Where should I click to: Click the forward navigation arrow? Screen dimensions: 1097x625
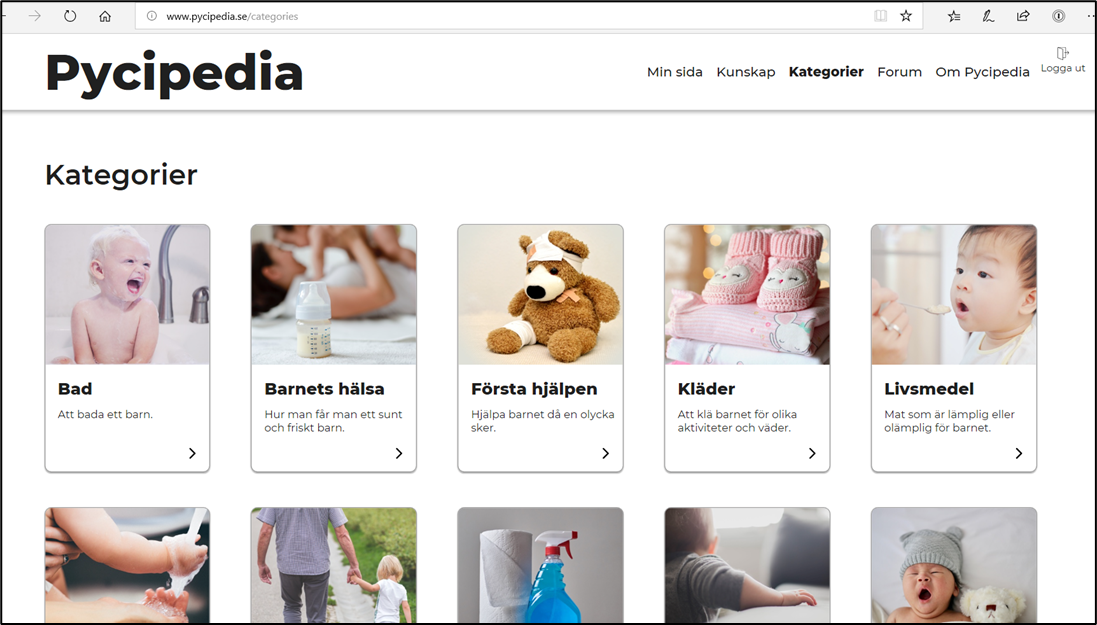[34, 16]
